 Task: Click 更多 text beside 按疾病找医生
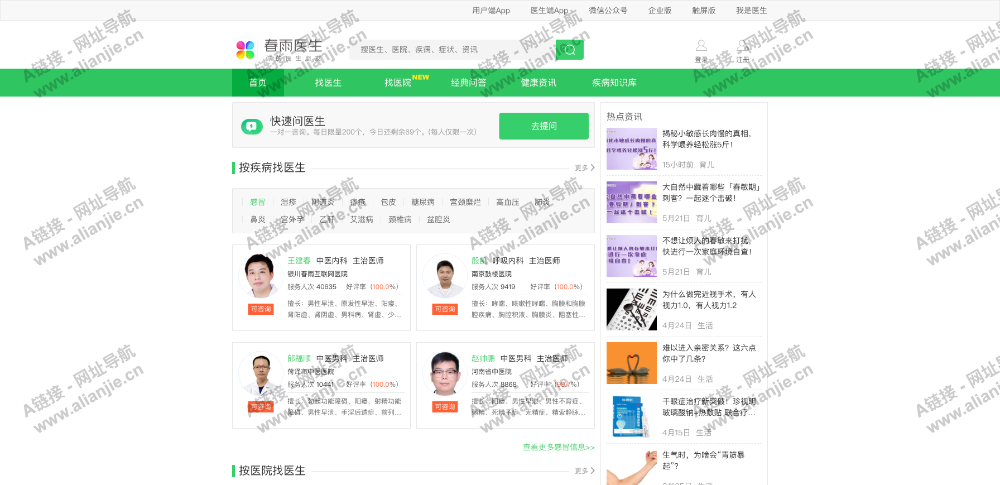pos(581,168)
